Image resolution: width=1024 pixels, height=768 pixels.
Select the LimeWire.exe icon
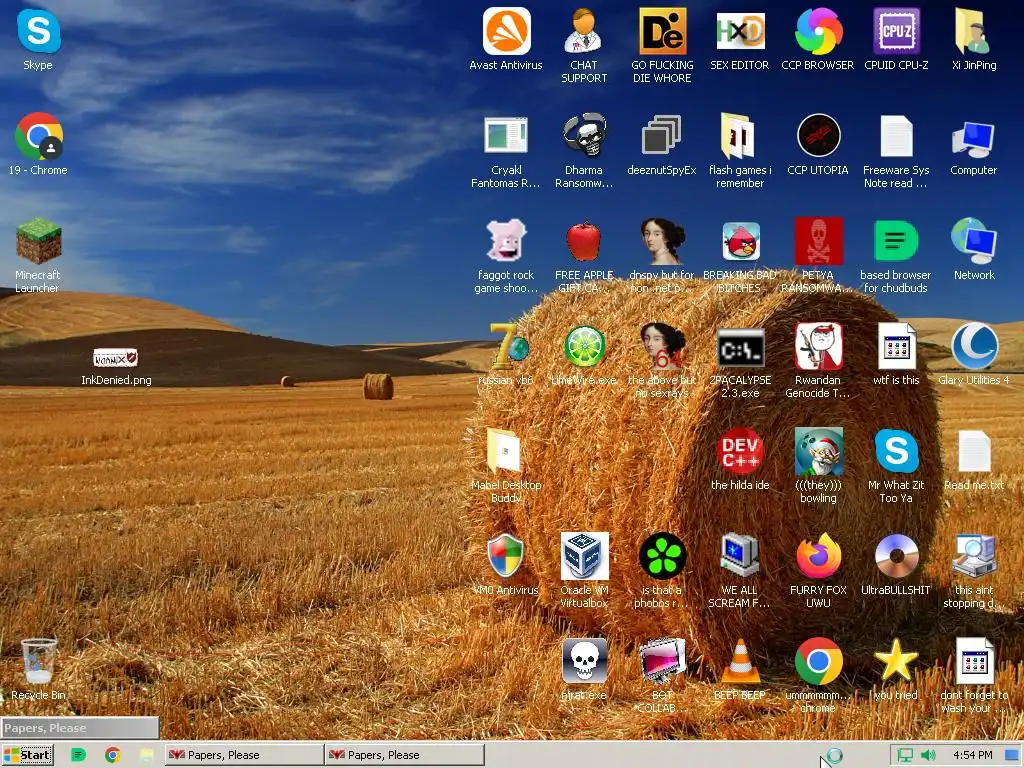pos(584,346)
